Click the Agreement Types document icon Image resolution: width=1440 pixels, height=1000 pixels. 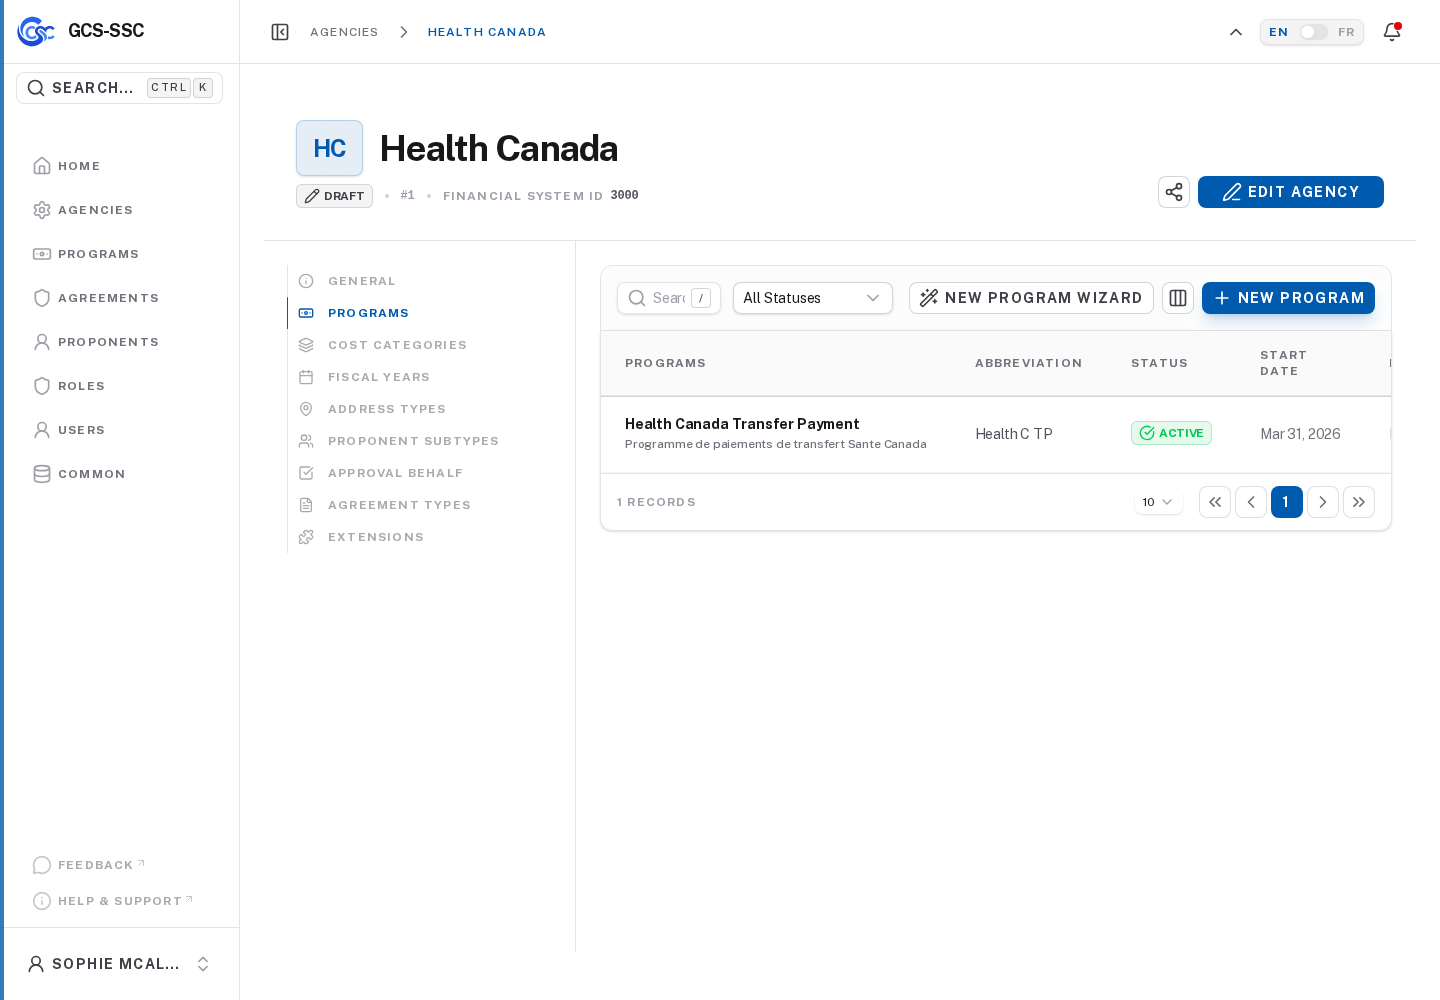point(306,505)
